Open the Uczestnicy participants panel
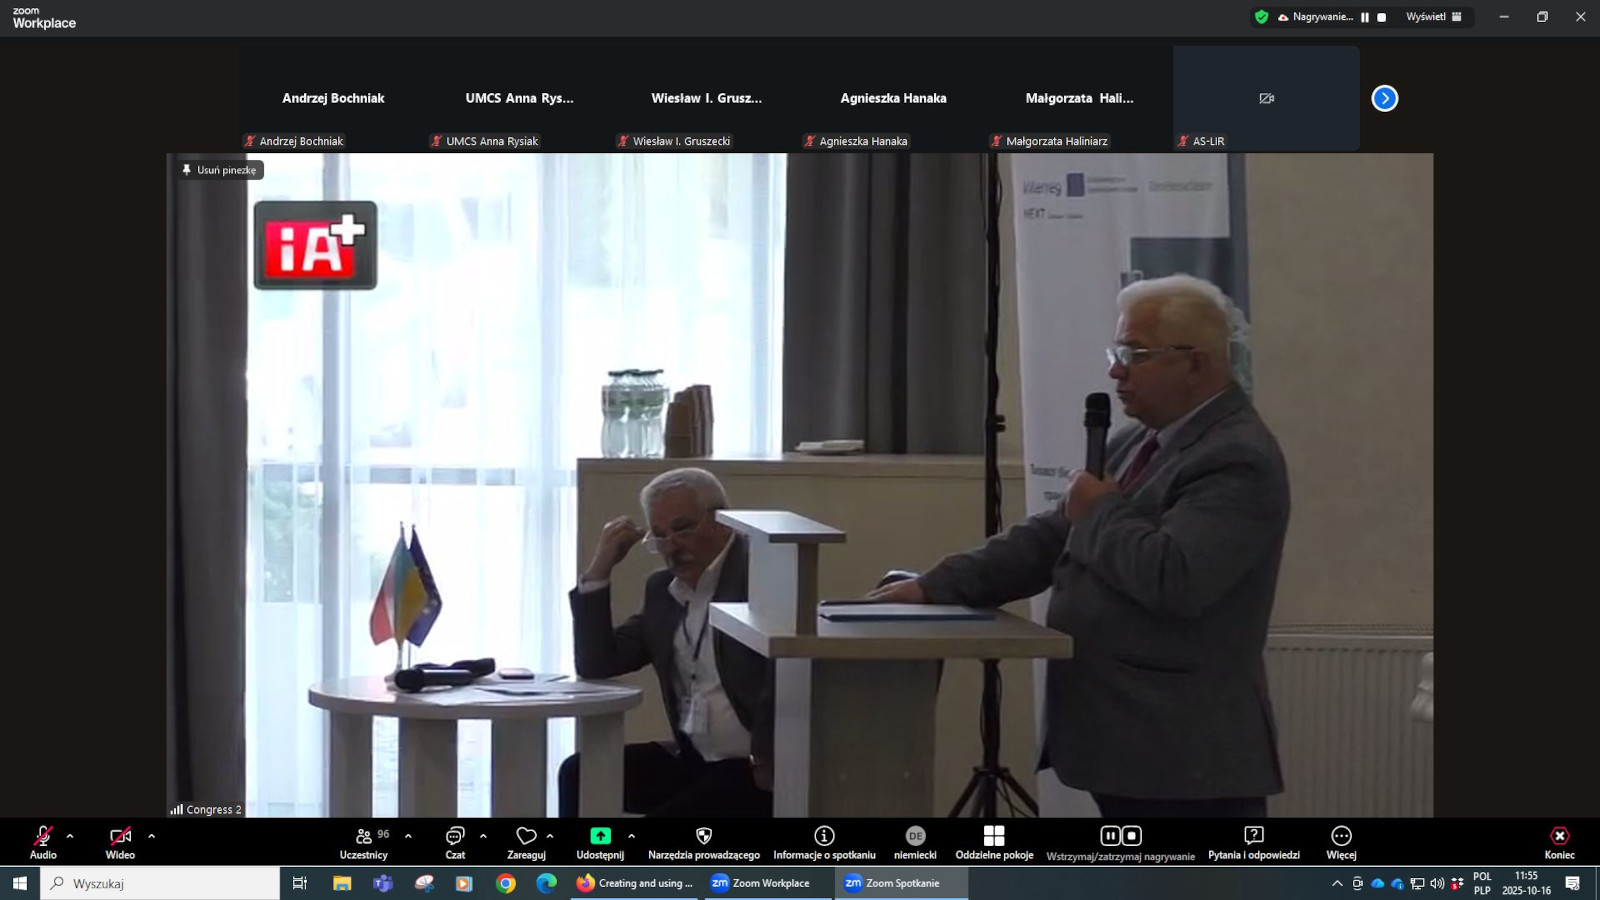 coord(364,841)
